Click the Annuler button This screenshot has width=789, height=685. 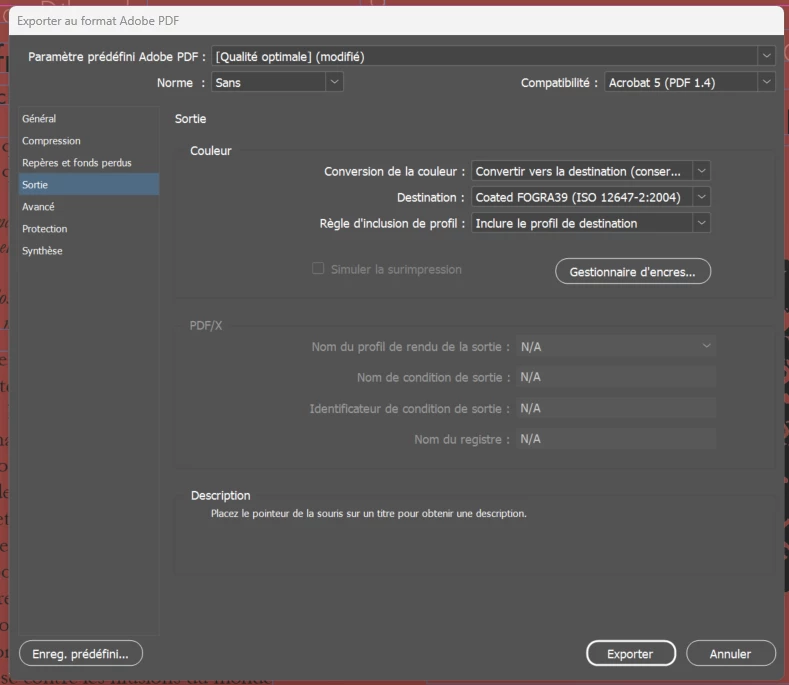pyautogui.click(x=731, y=653)
